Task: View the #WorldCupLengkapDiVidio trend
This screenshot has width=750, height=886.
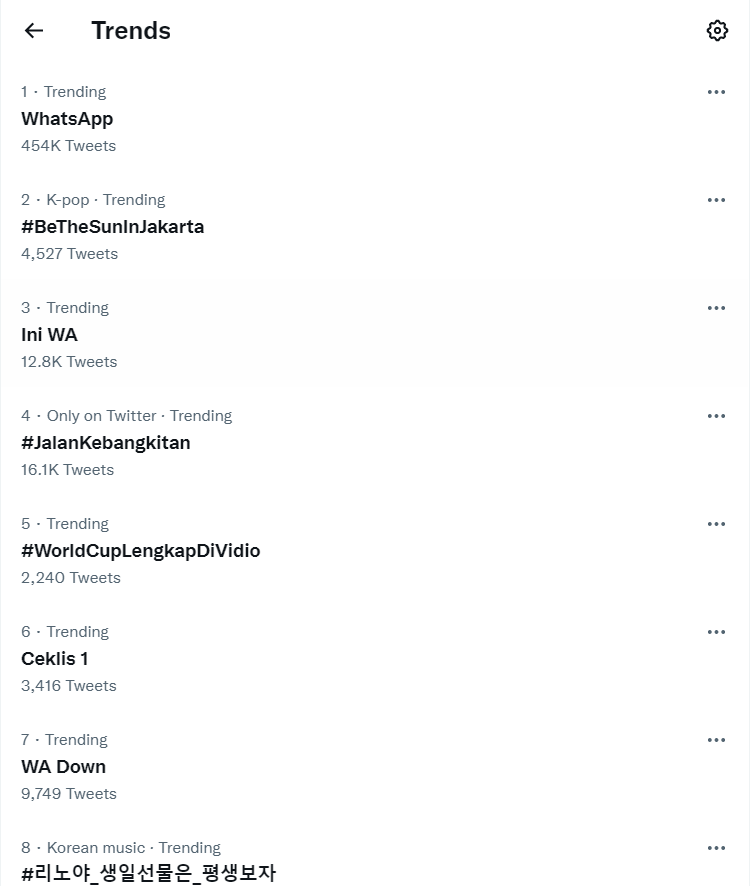Action: [x=141, y=550]
